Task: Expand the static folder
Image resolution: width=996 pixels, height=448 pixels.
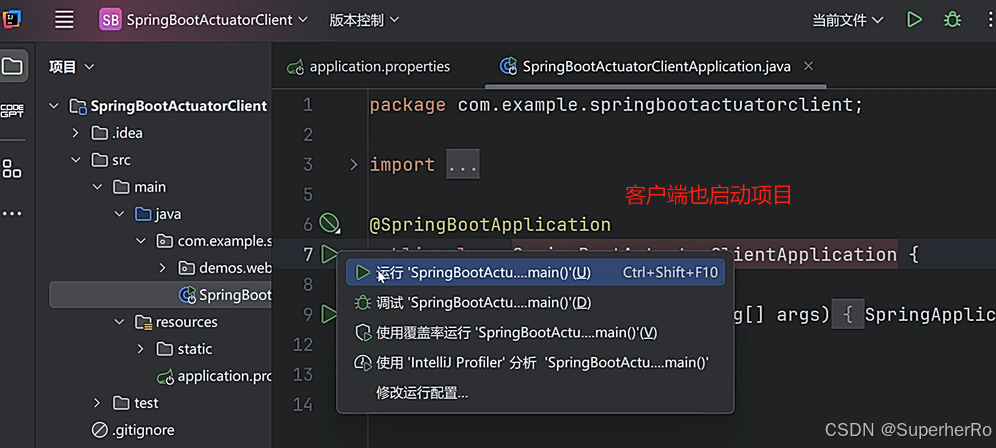Action: point(140,349)
